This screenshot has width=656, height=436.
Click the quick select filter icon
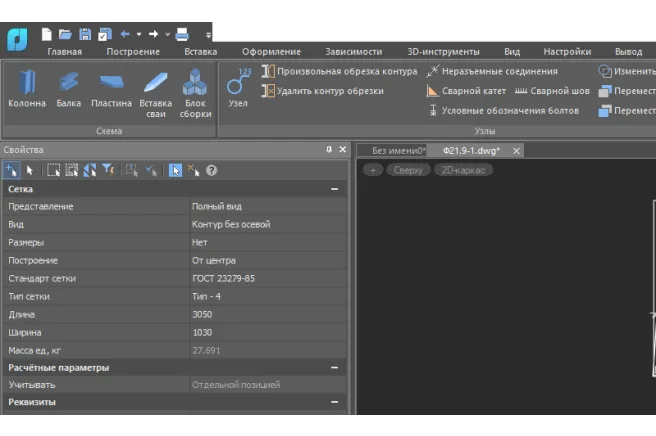click(x=108, y=170)
